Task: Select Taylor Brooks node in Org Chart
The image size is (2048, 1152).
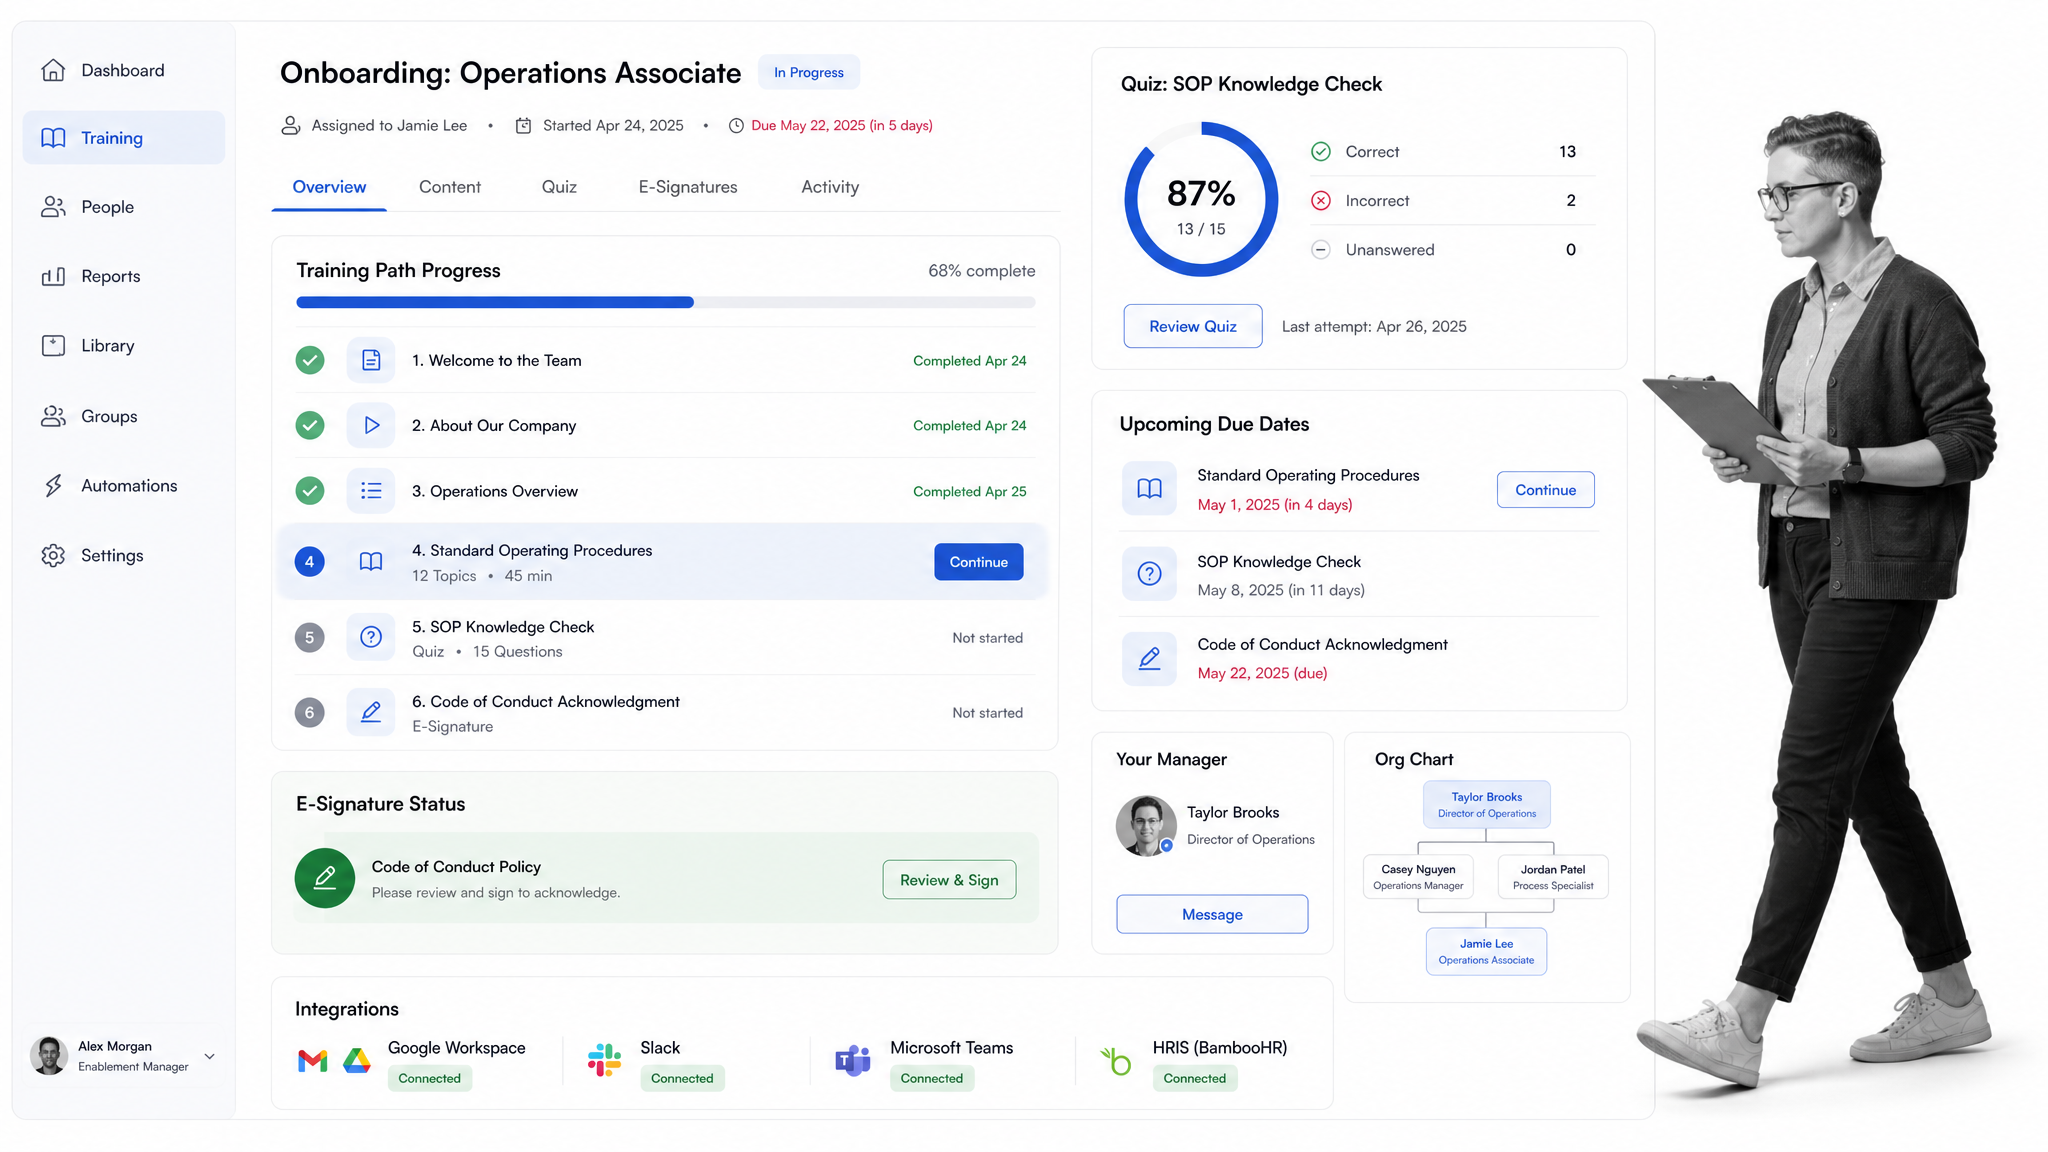Action: (x=1487, y=804)
